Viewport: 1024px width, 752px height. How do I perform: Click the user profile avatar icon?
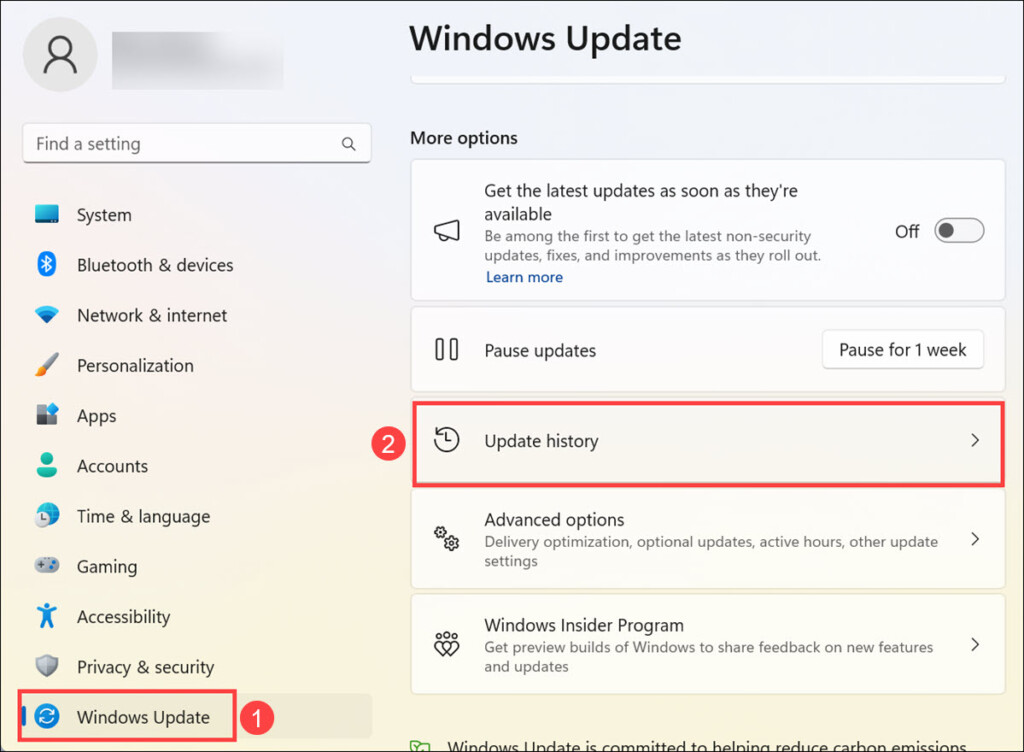pos(60,55)
